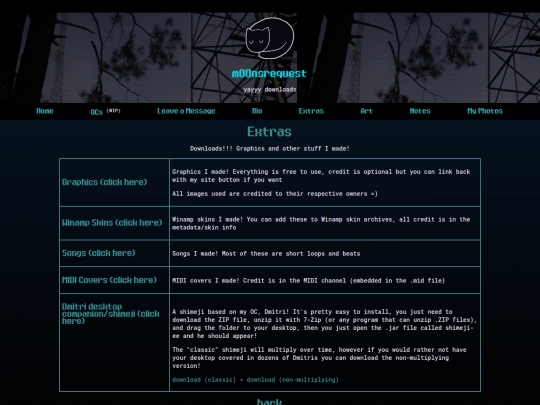The height and width of the screenshot is (405, 540).
Task: Navigate to the Bio page
Action: (257, 111)
